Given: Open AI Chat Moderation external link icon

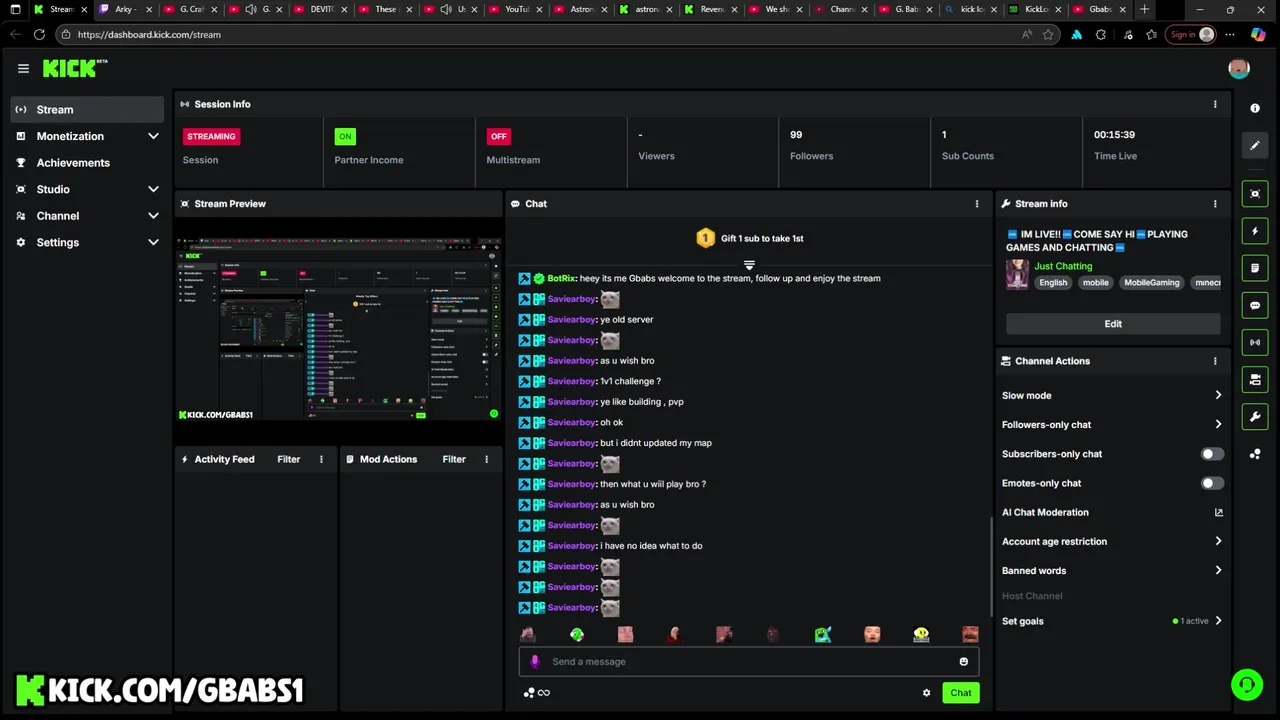Looking at the screenshot, I should pyautogui.click(x=1218, y=512).
